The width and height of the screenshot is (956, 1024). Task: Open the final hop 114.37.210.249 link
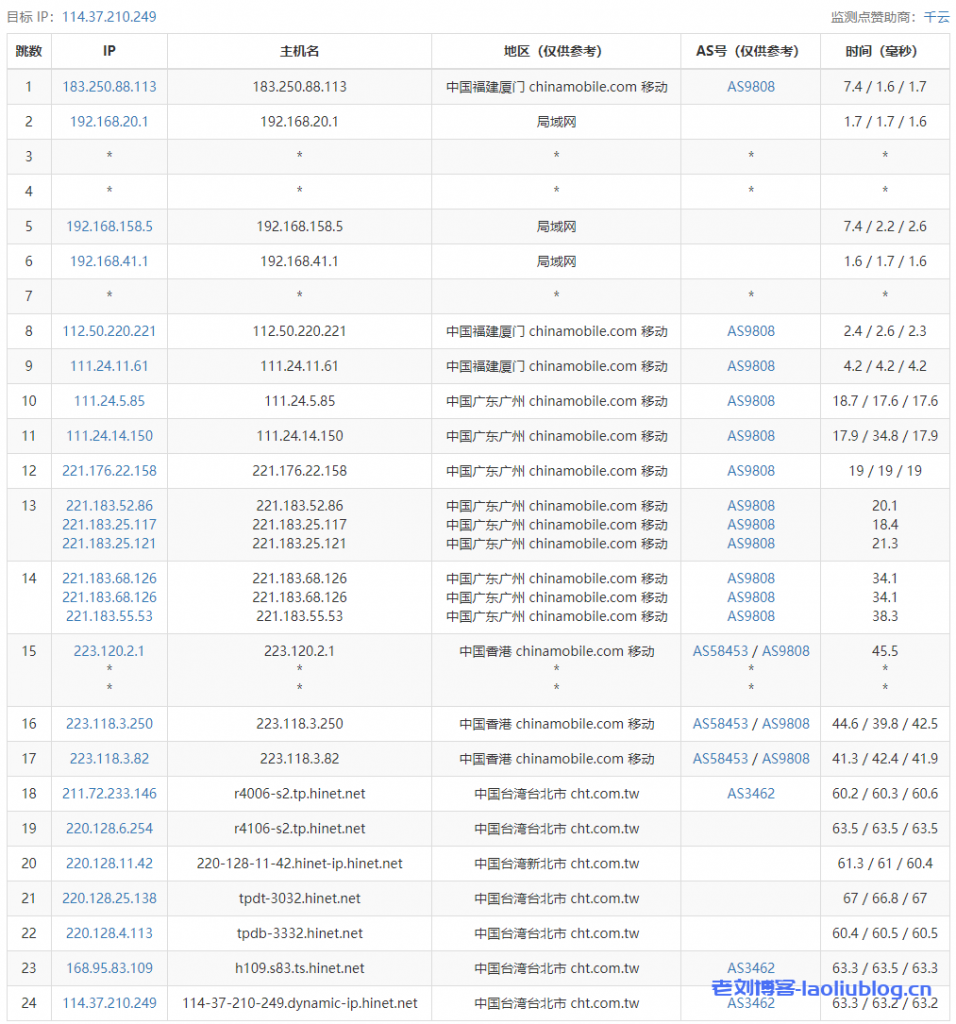pos(109,1003)
